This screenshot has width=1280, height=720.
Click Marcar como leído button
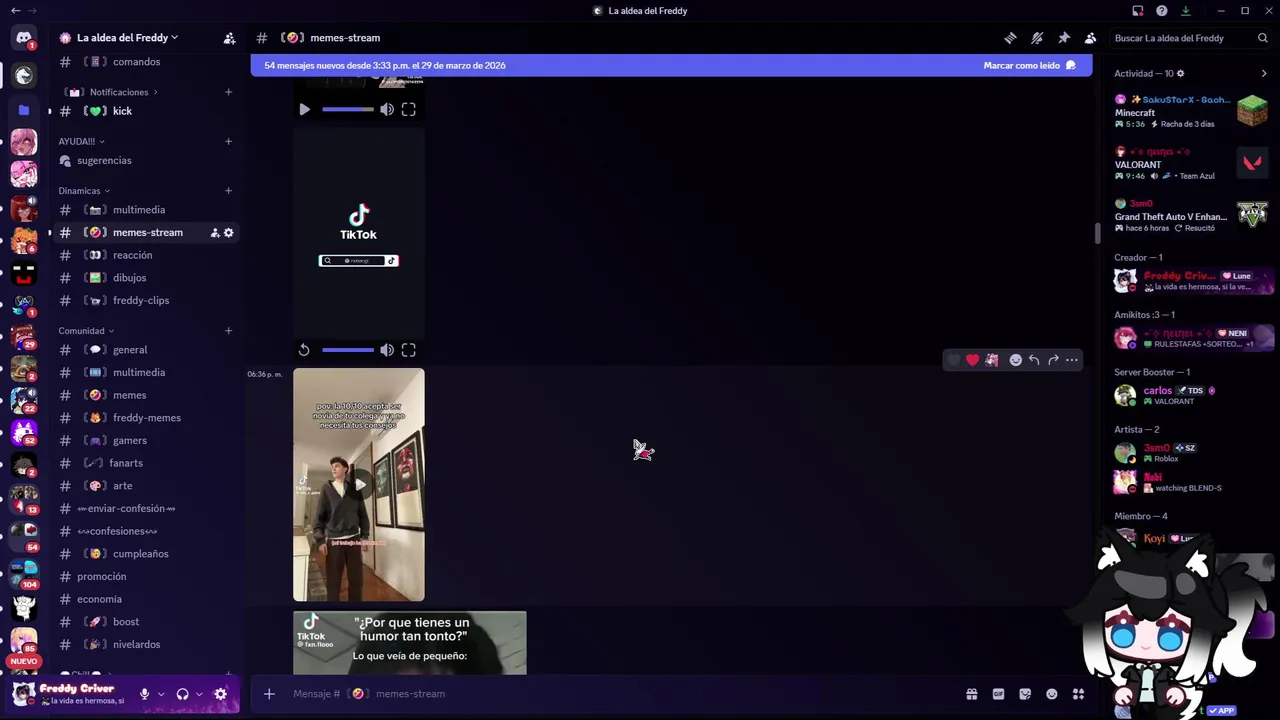point(1029,65)
